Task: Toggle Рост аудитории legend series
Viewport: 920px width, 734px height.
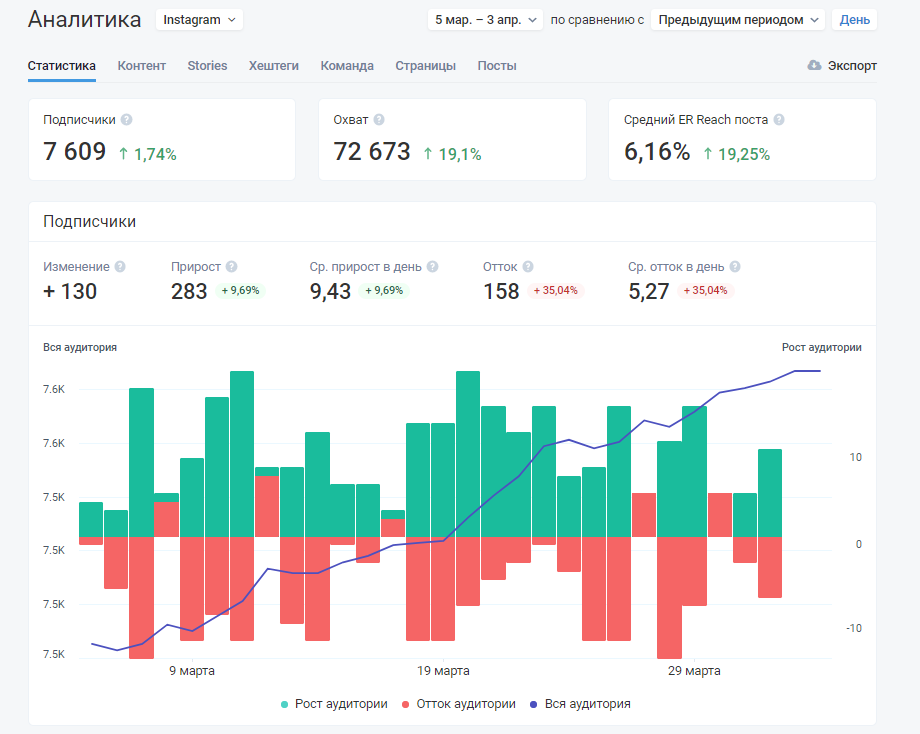Action: (x=334, y=704)
